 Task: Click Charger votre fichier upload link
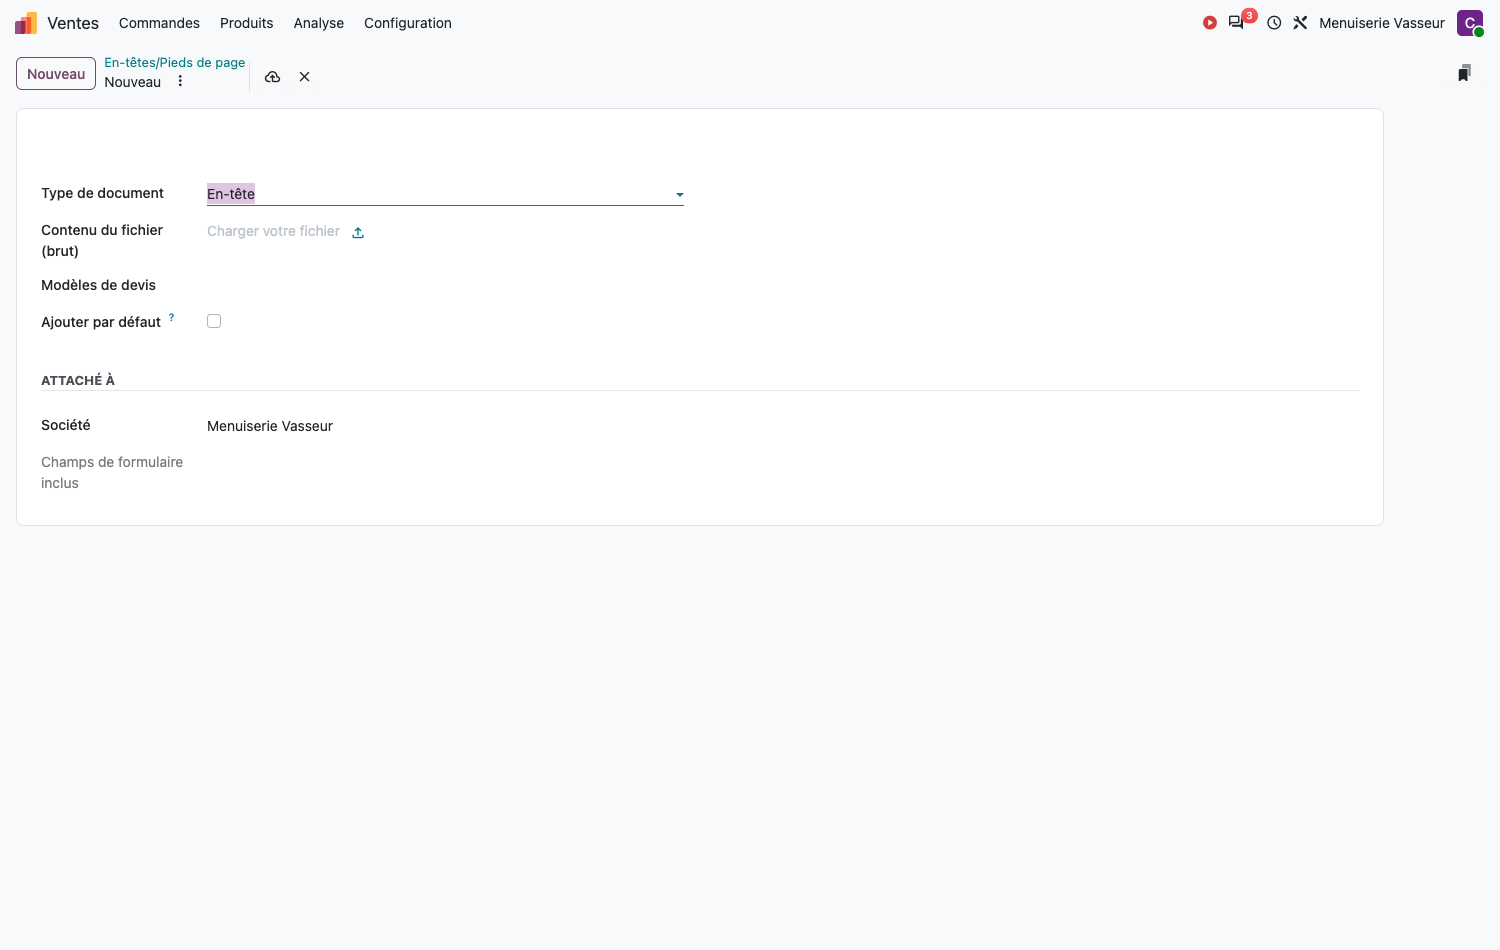(x=273, y=231)
